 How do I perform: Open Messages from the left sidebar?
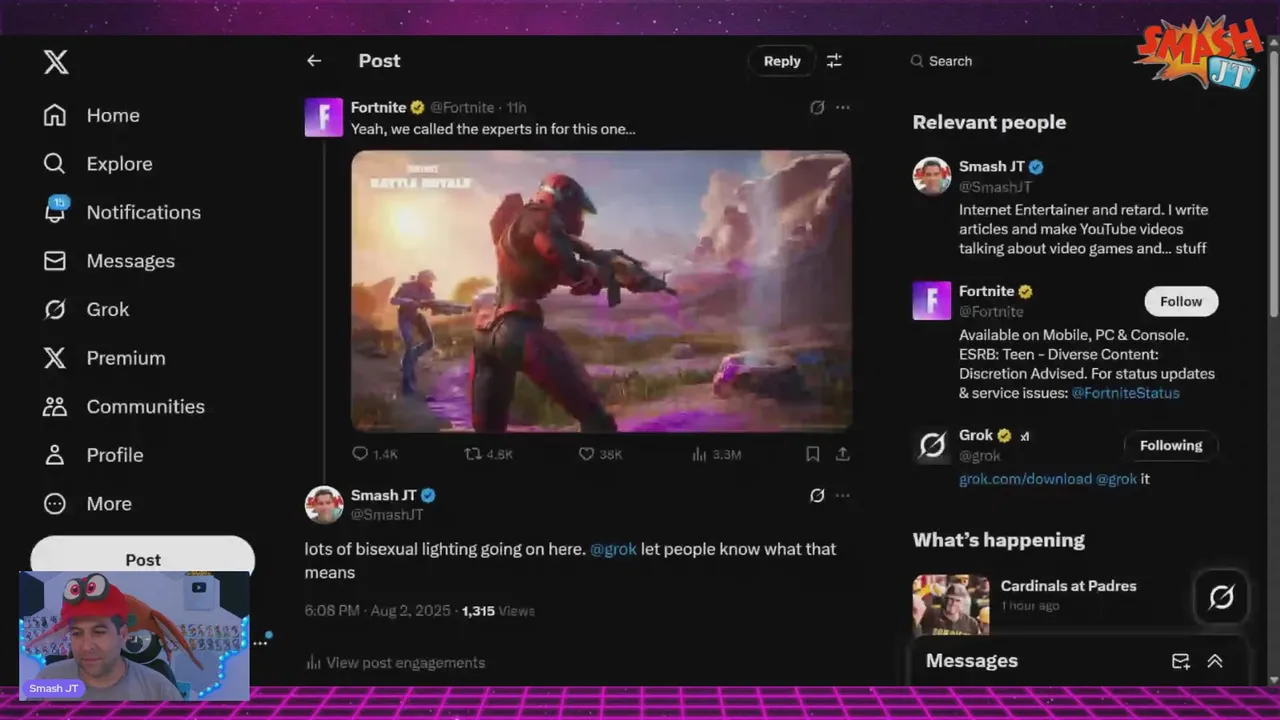click(x=109, y=261)
